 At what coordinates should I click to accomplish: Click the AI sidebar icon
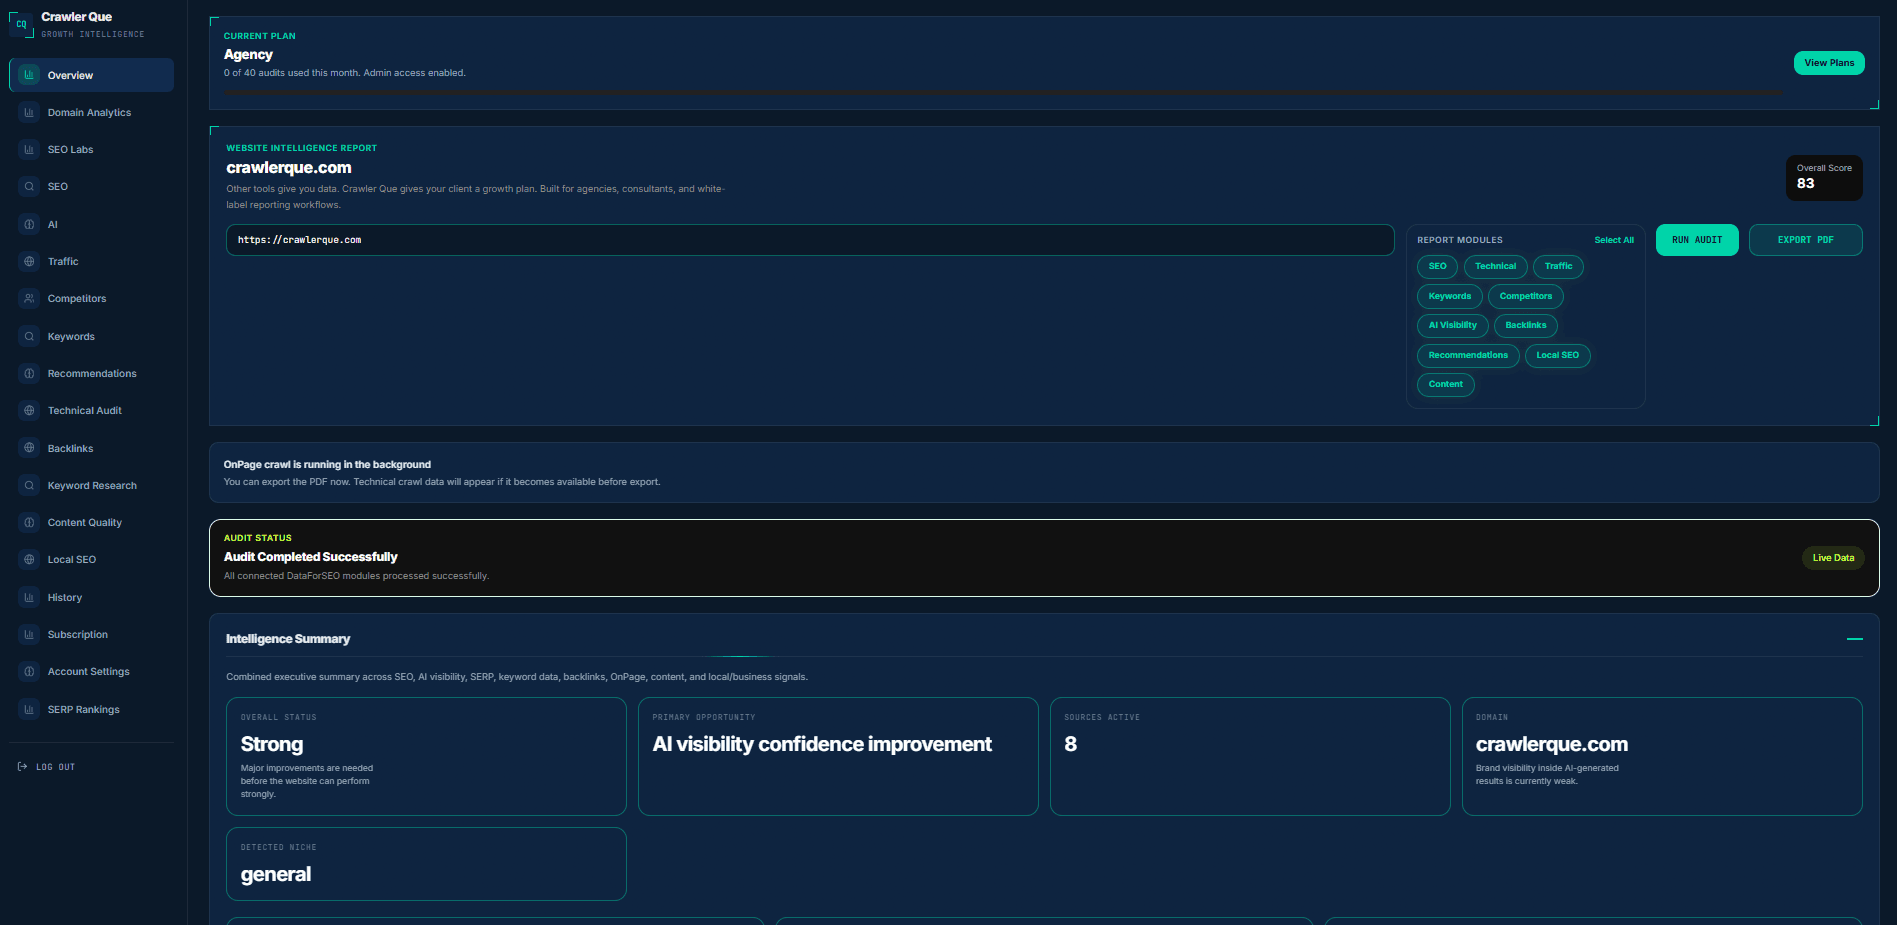click(29, 224)
